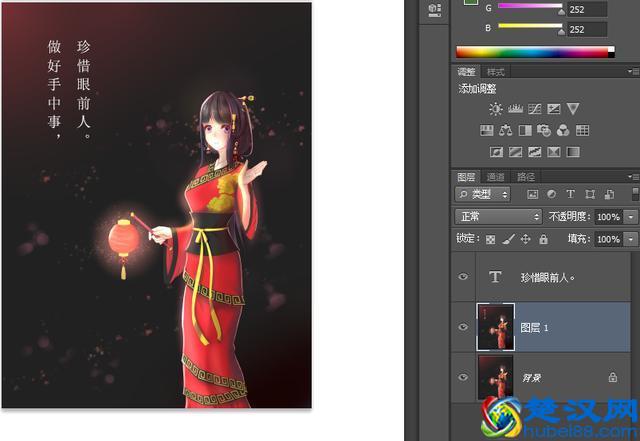Screen dimensions: 640x441
Task: Add a Curves adjustment
Action: [x=535, y=109]
